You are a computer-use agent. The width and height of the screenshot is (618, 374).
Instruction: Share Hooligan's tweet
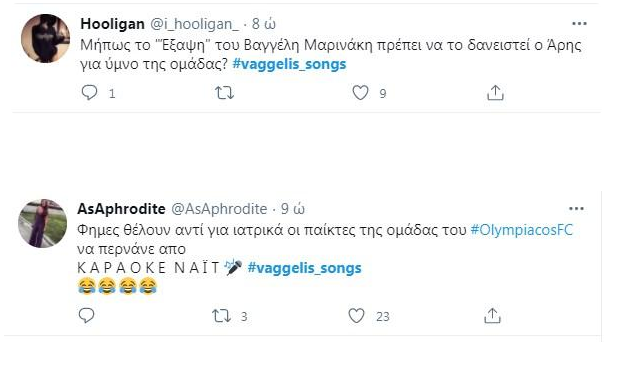pos(495,93)
